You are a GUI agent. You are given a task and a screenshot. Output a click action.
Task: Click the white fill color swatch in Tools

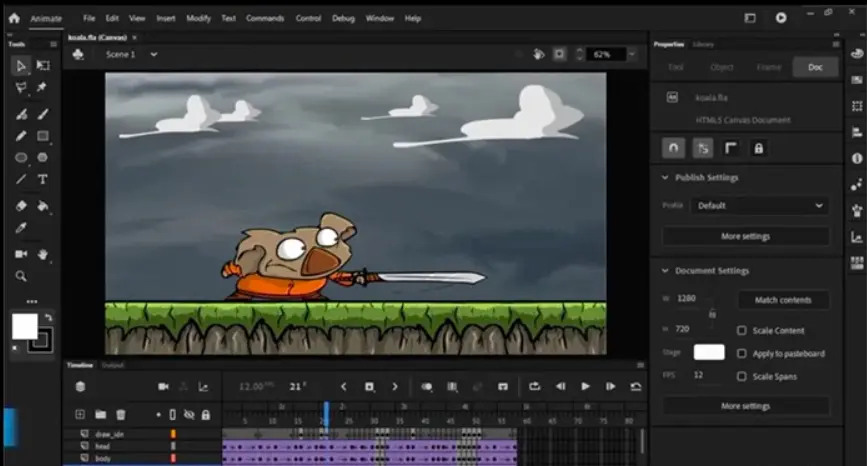click(x=25, y=326)
